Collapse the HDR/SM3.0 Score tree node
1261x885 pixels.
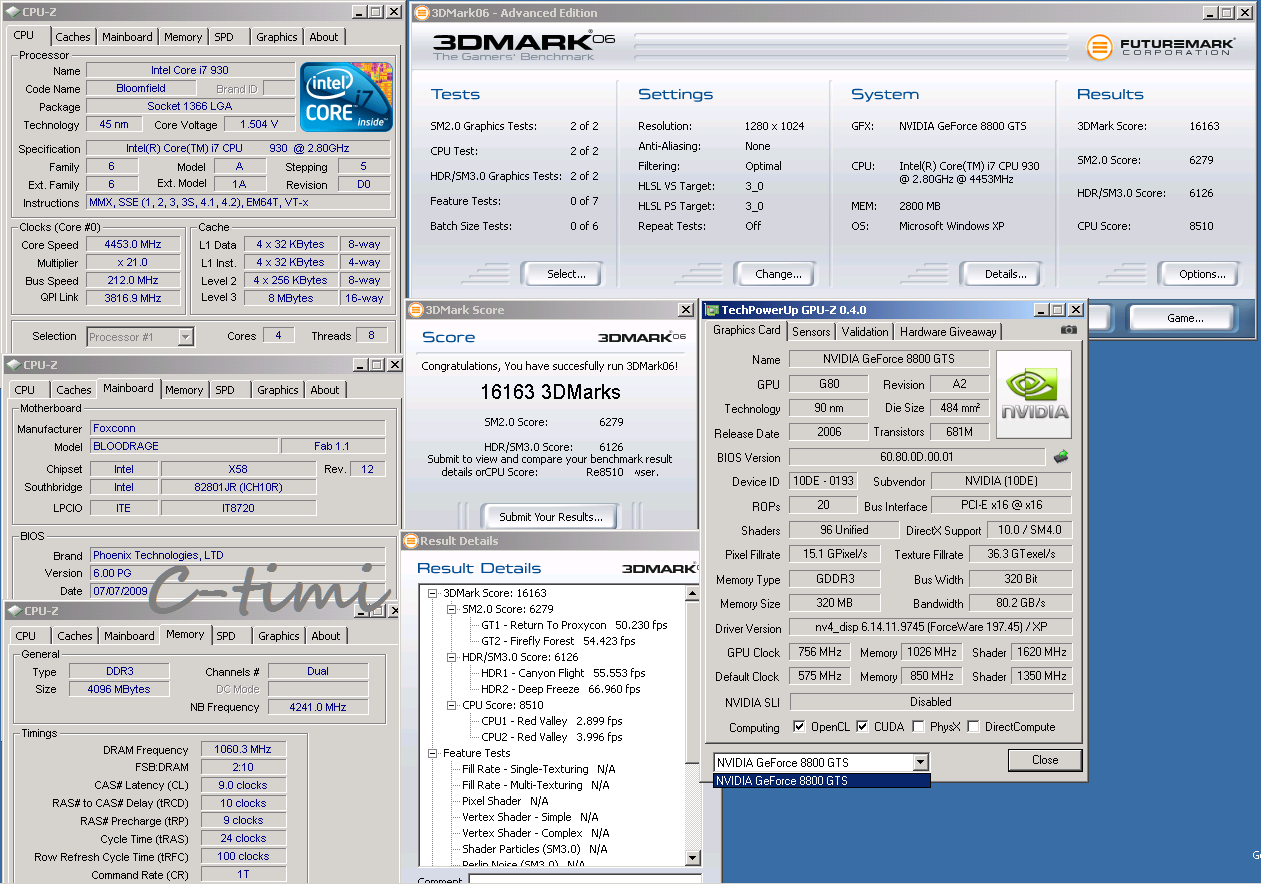[452, 657]
